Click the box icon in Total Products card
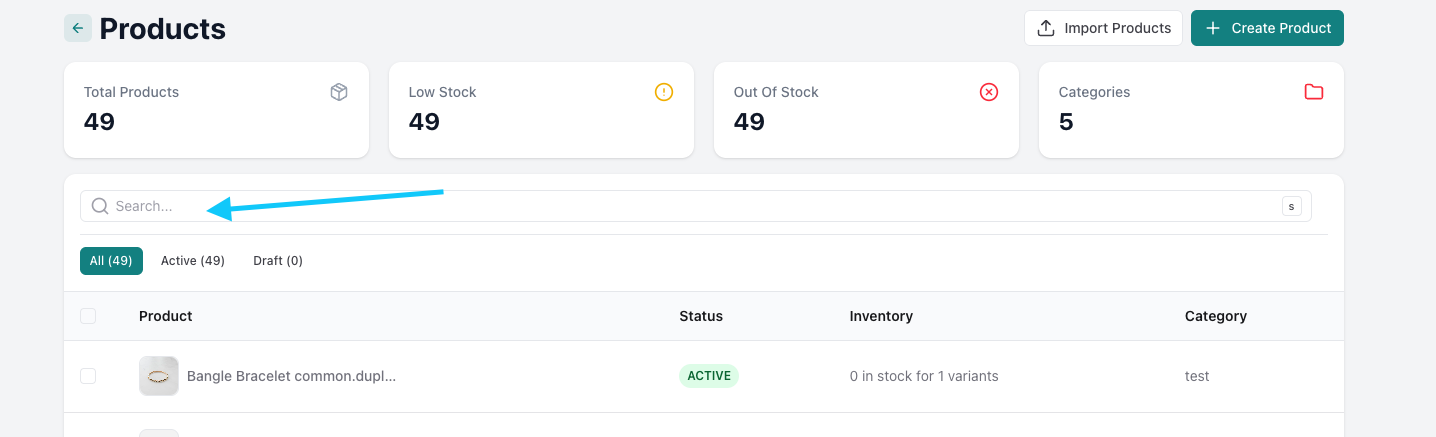Screen dimensions: 1436x437 point(339,92)
